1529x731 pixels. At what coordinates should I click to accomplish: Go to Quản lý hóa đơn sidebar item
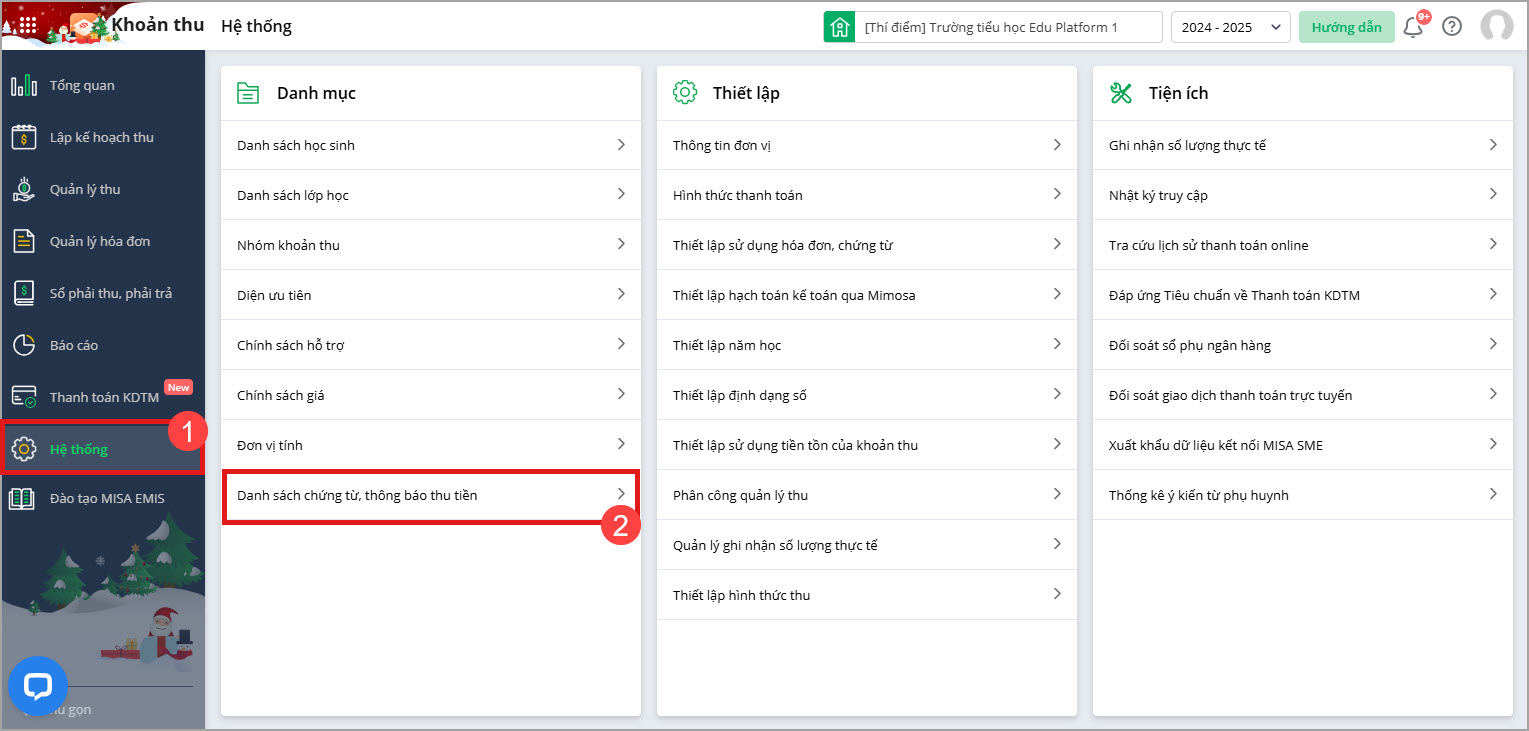(100, 241)
